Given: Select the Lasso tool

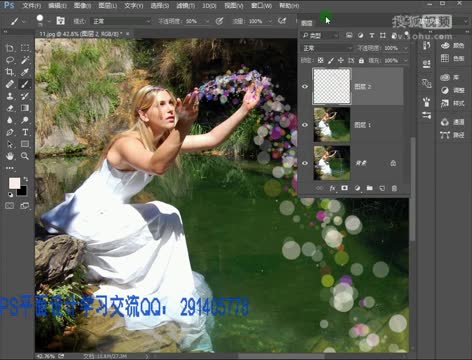Looking at the screenshot, I should pyautogui.click(x=10, y=60).
